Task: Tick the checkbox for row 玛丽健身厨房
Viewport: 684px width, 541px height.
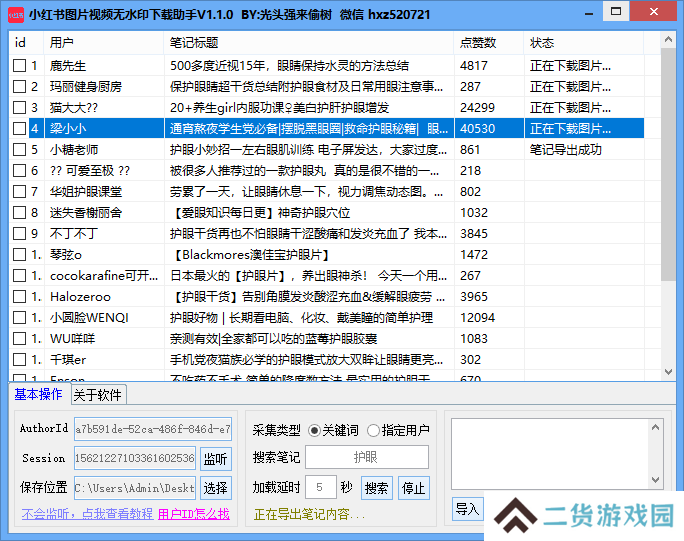Action: pyautogui.click(x=19, y=87)
